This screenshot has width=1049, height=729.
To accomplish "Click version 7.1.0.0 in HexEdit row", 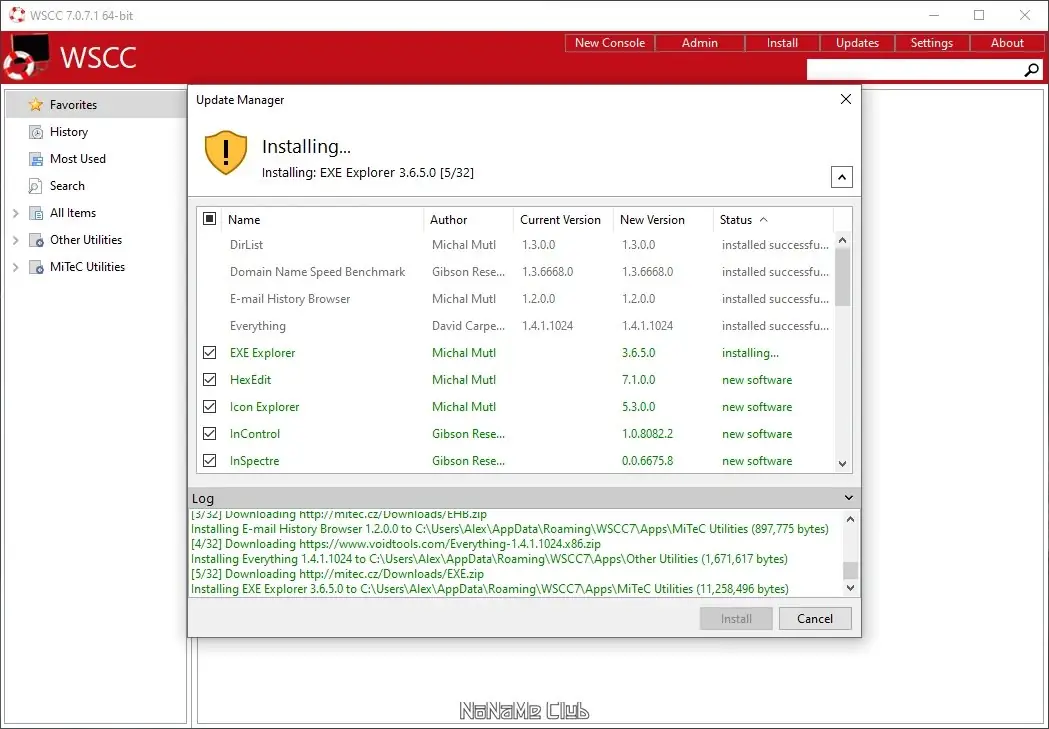I will [638, 380].
